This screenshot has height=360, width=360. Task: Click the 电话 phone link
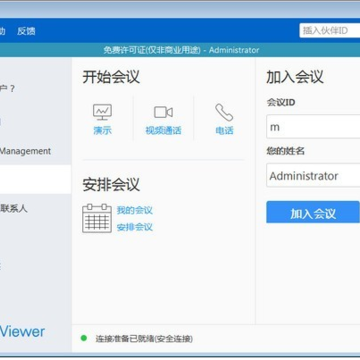point(224,130)
